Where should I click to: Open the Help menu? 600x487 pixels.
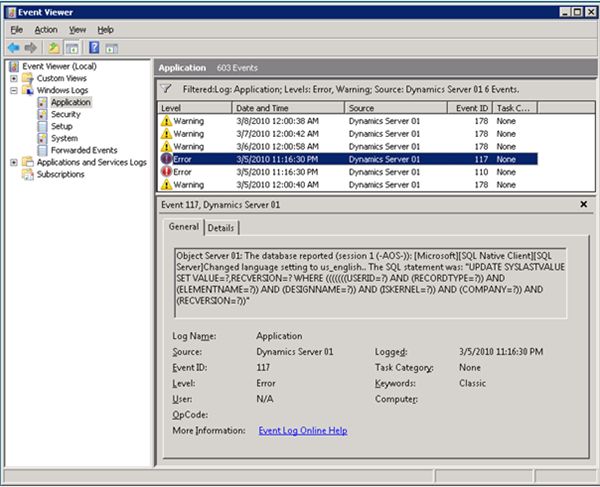pyautogui.click(x=105, y=30)
